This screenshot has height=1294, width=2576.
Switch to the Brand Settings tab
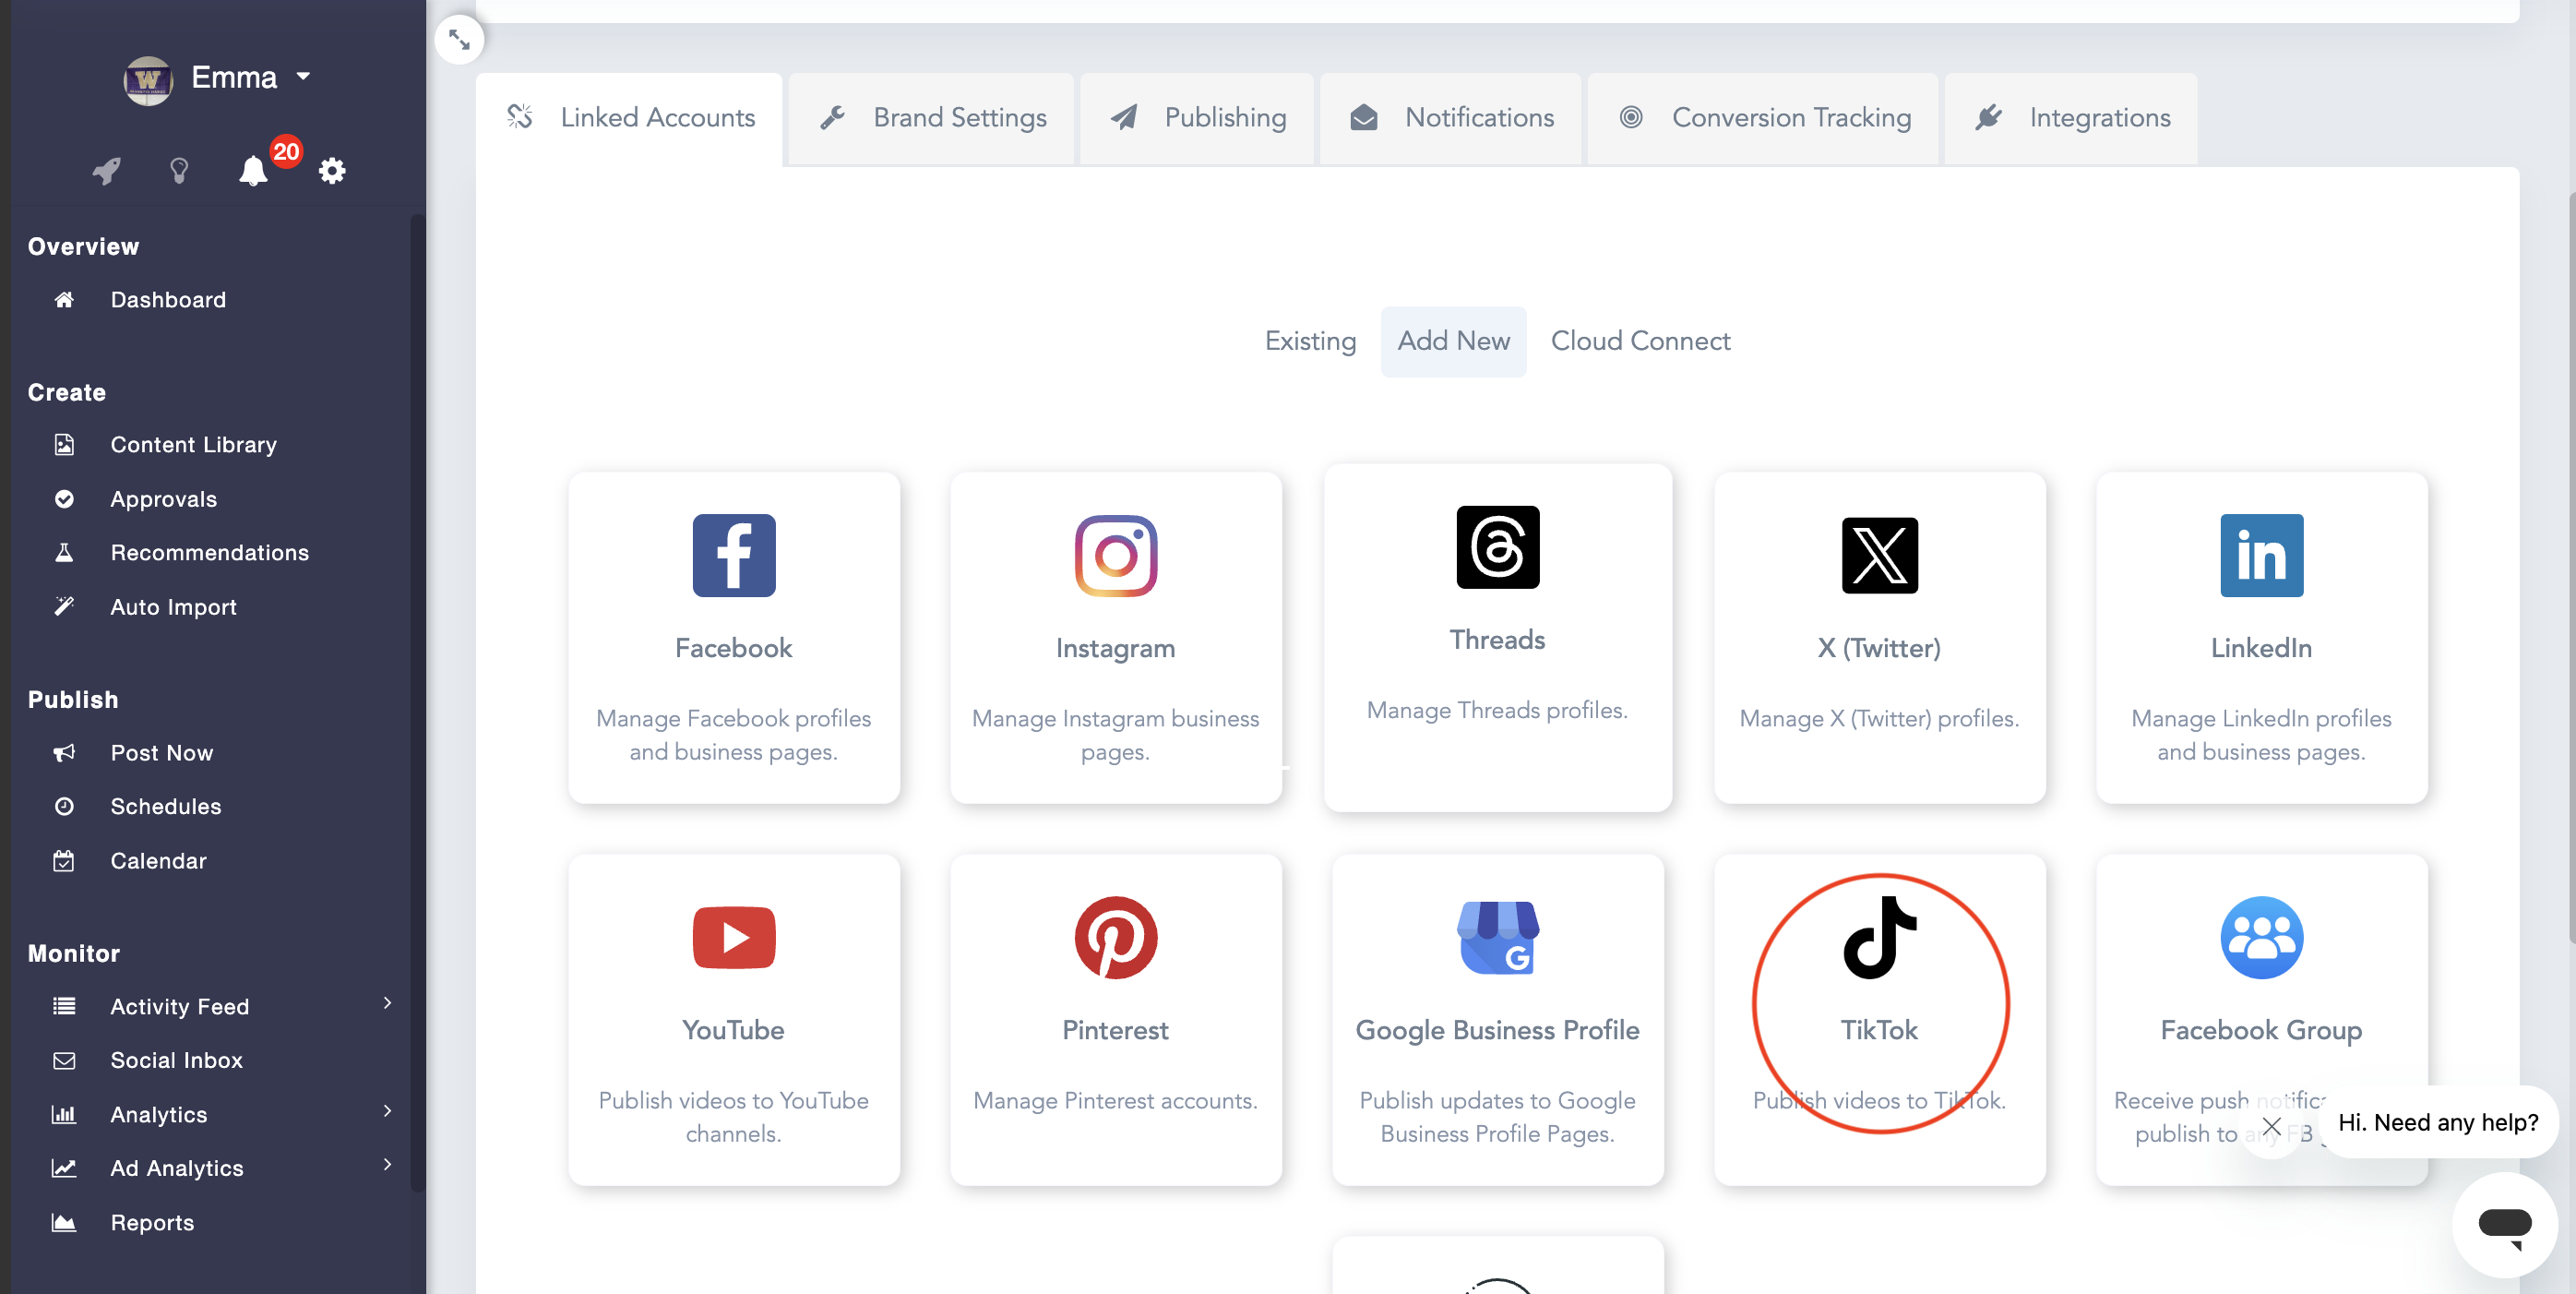pyautogui.click(x=931, y=118)
